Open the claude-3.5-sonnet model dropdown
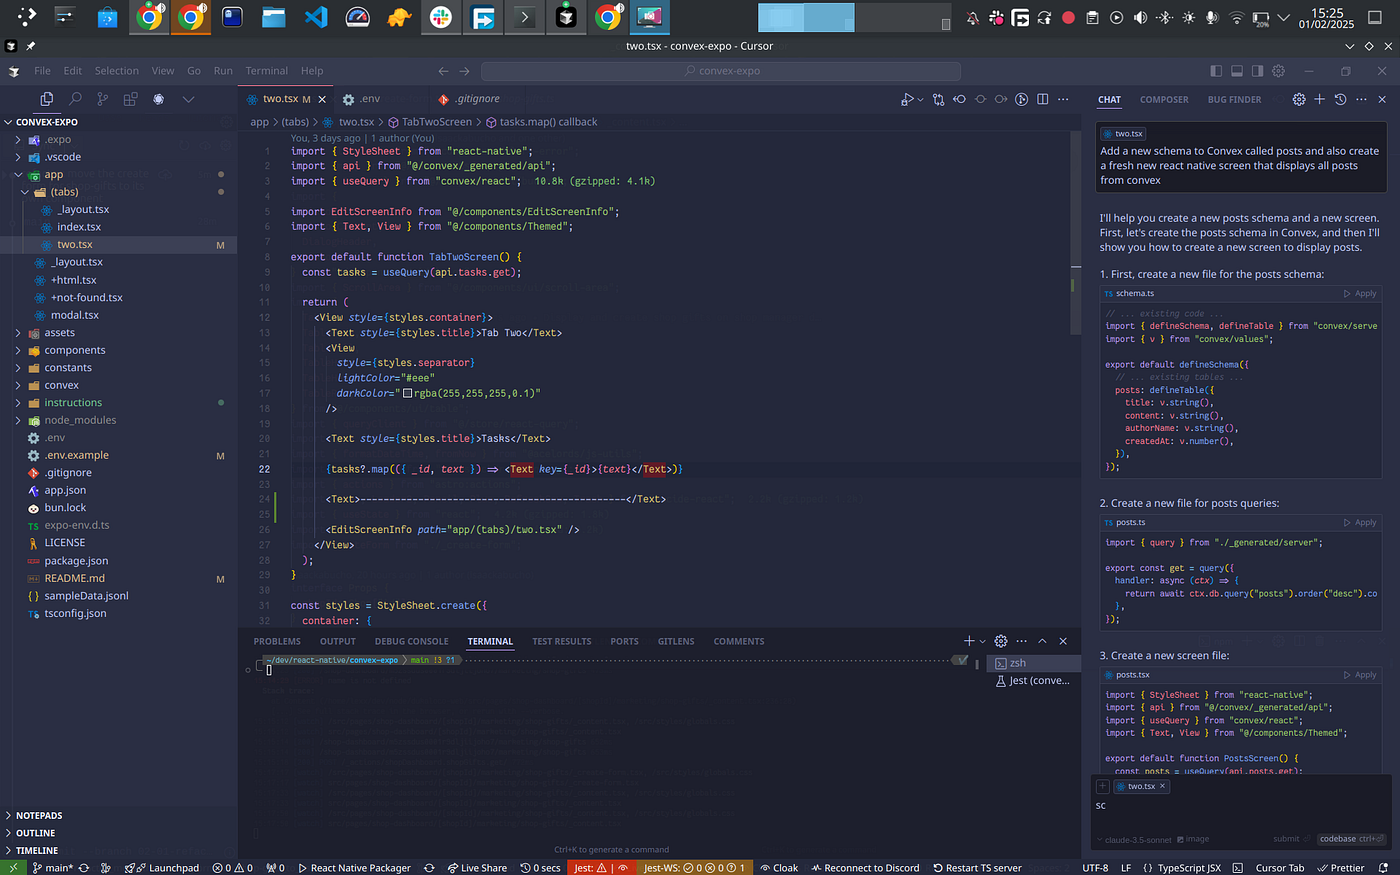Viewport: 1400px width, 875px height. (1134, 839)
